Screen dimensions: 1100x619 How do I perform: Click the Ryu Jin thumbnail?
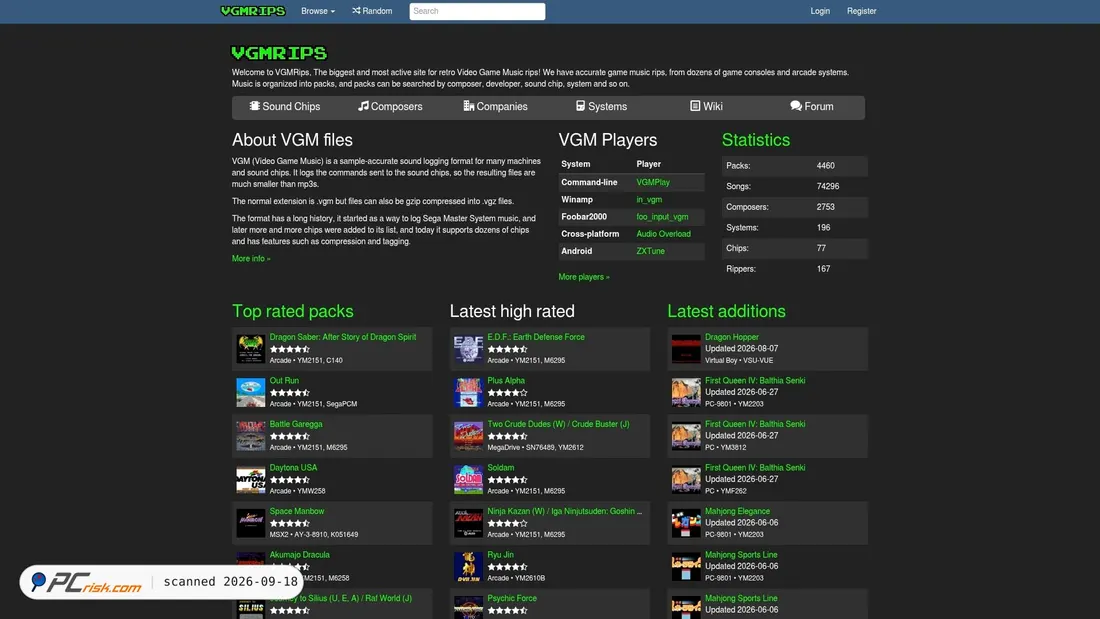click(468, 566)
